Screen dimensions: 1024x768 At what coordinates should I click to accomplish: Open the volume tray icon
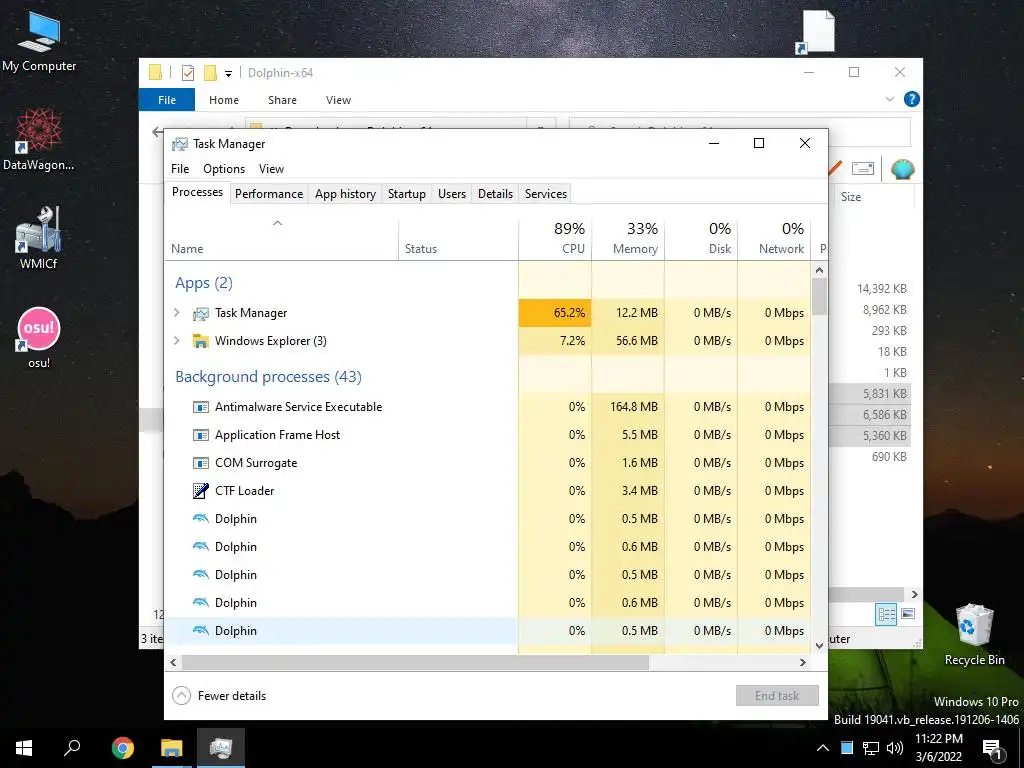[x=895, y=748]
